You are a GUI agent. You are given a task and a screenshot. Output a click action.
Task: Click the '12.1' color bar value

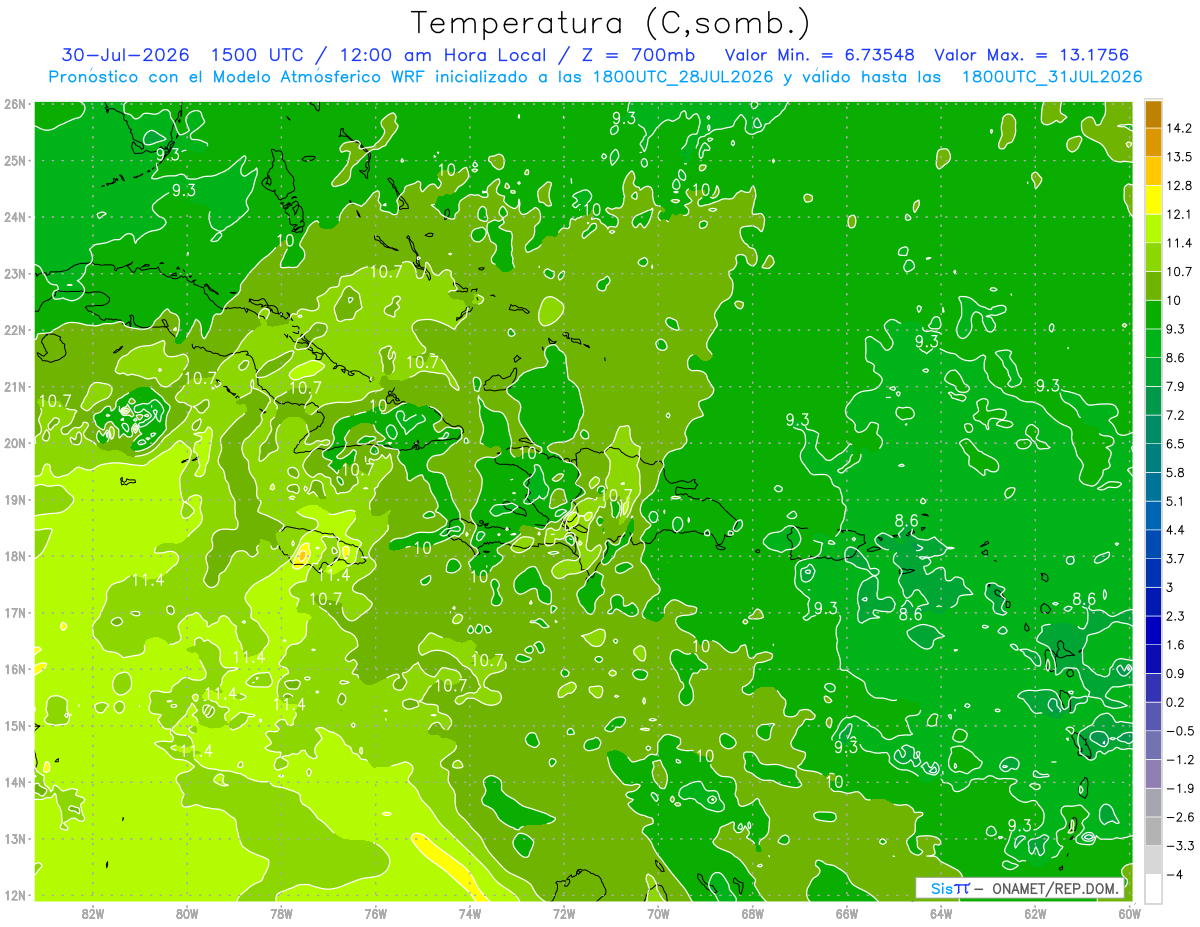tap(1180, 214)
